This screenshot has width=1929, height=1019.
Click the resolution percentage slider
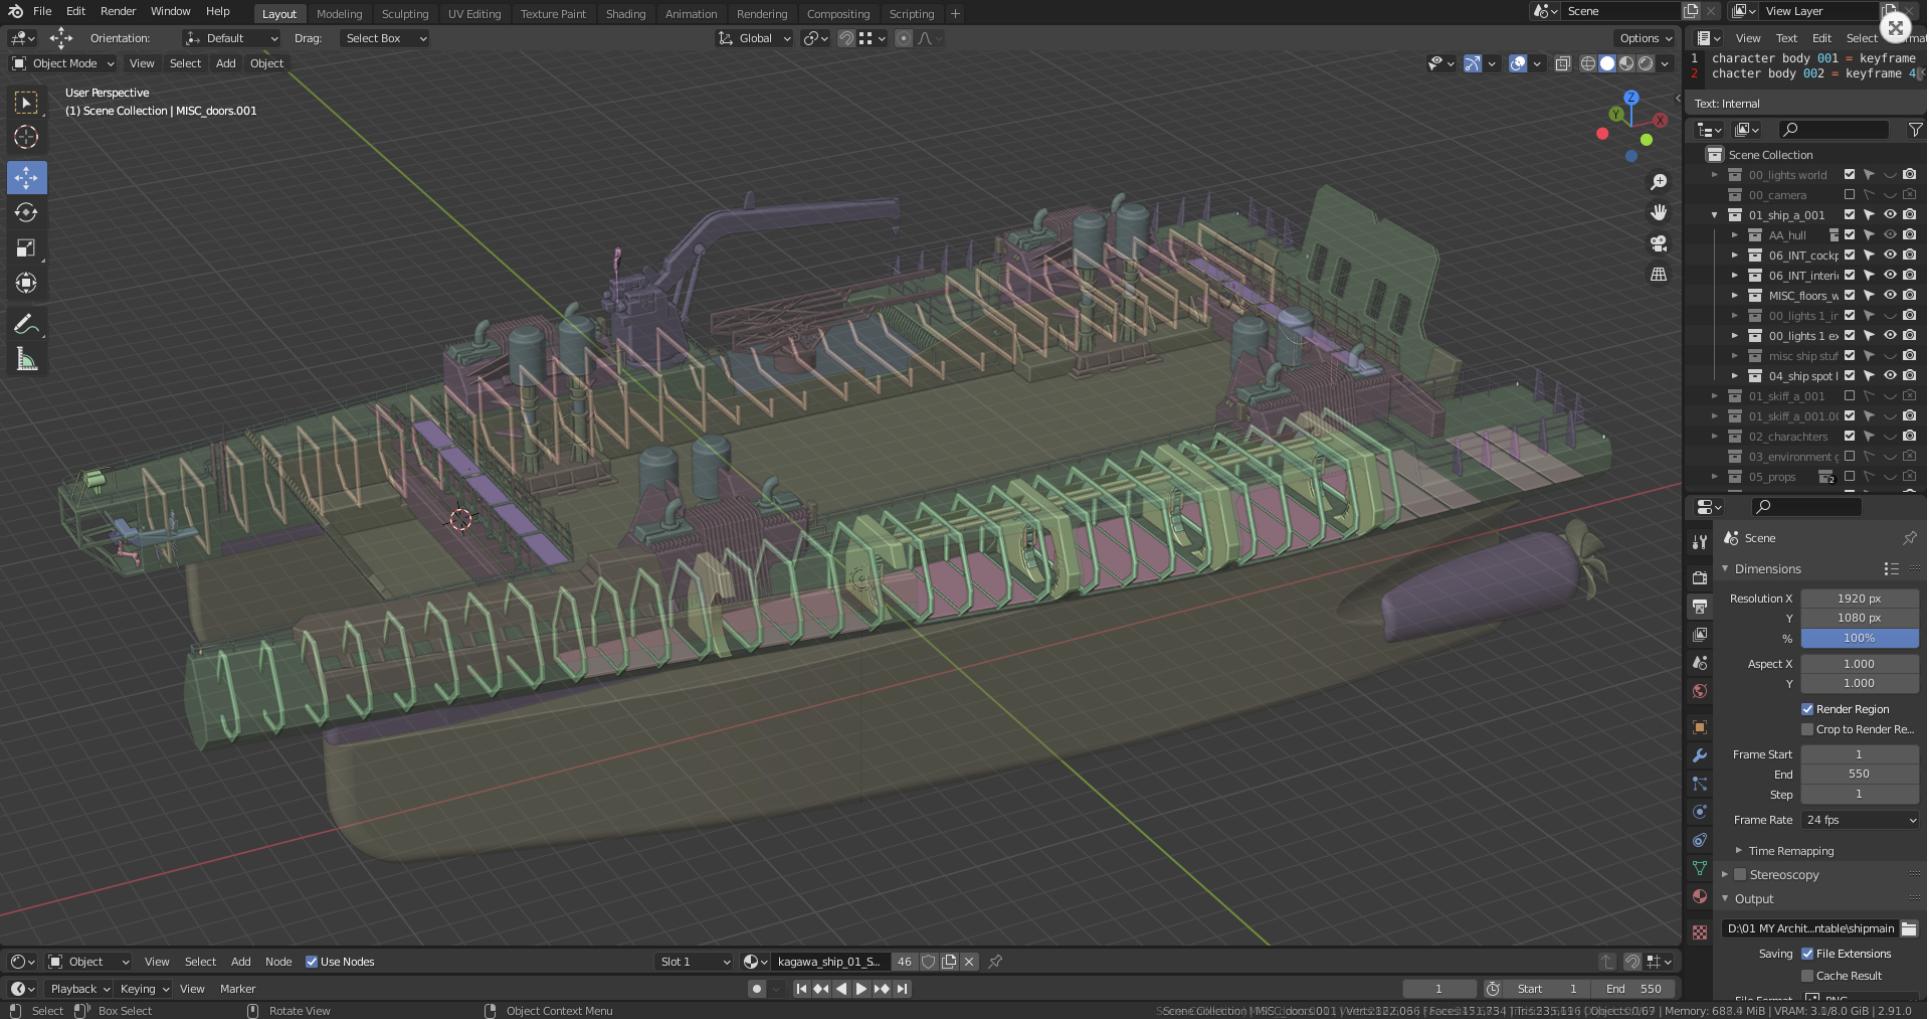1858,638
